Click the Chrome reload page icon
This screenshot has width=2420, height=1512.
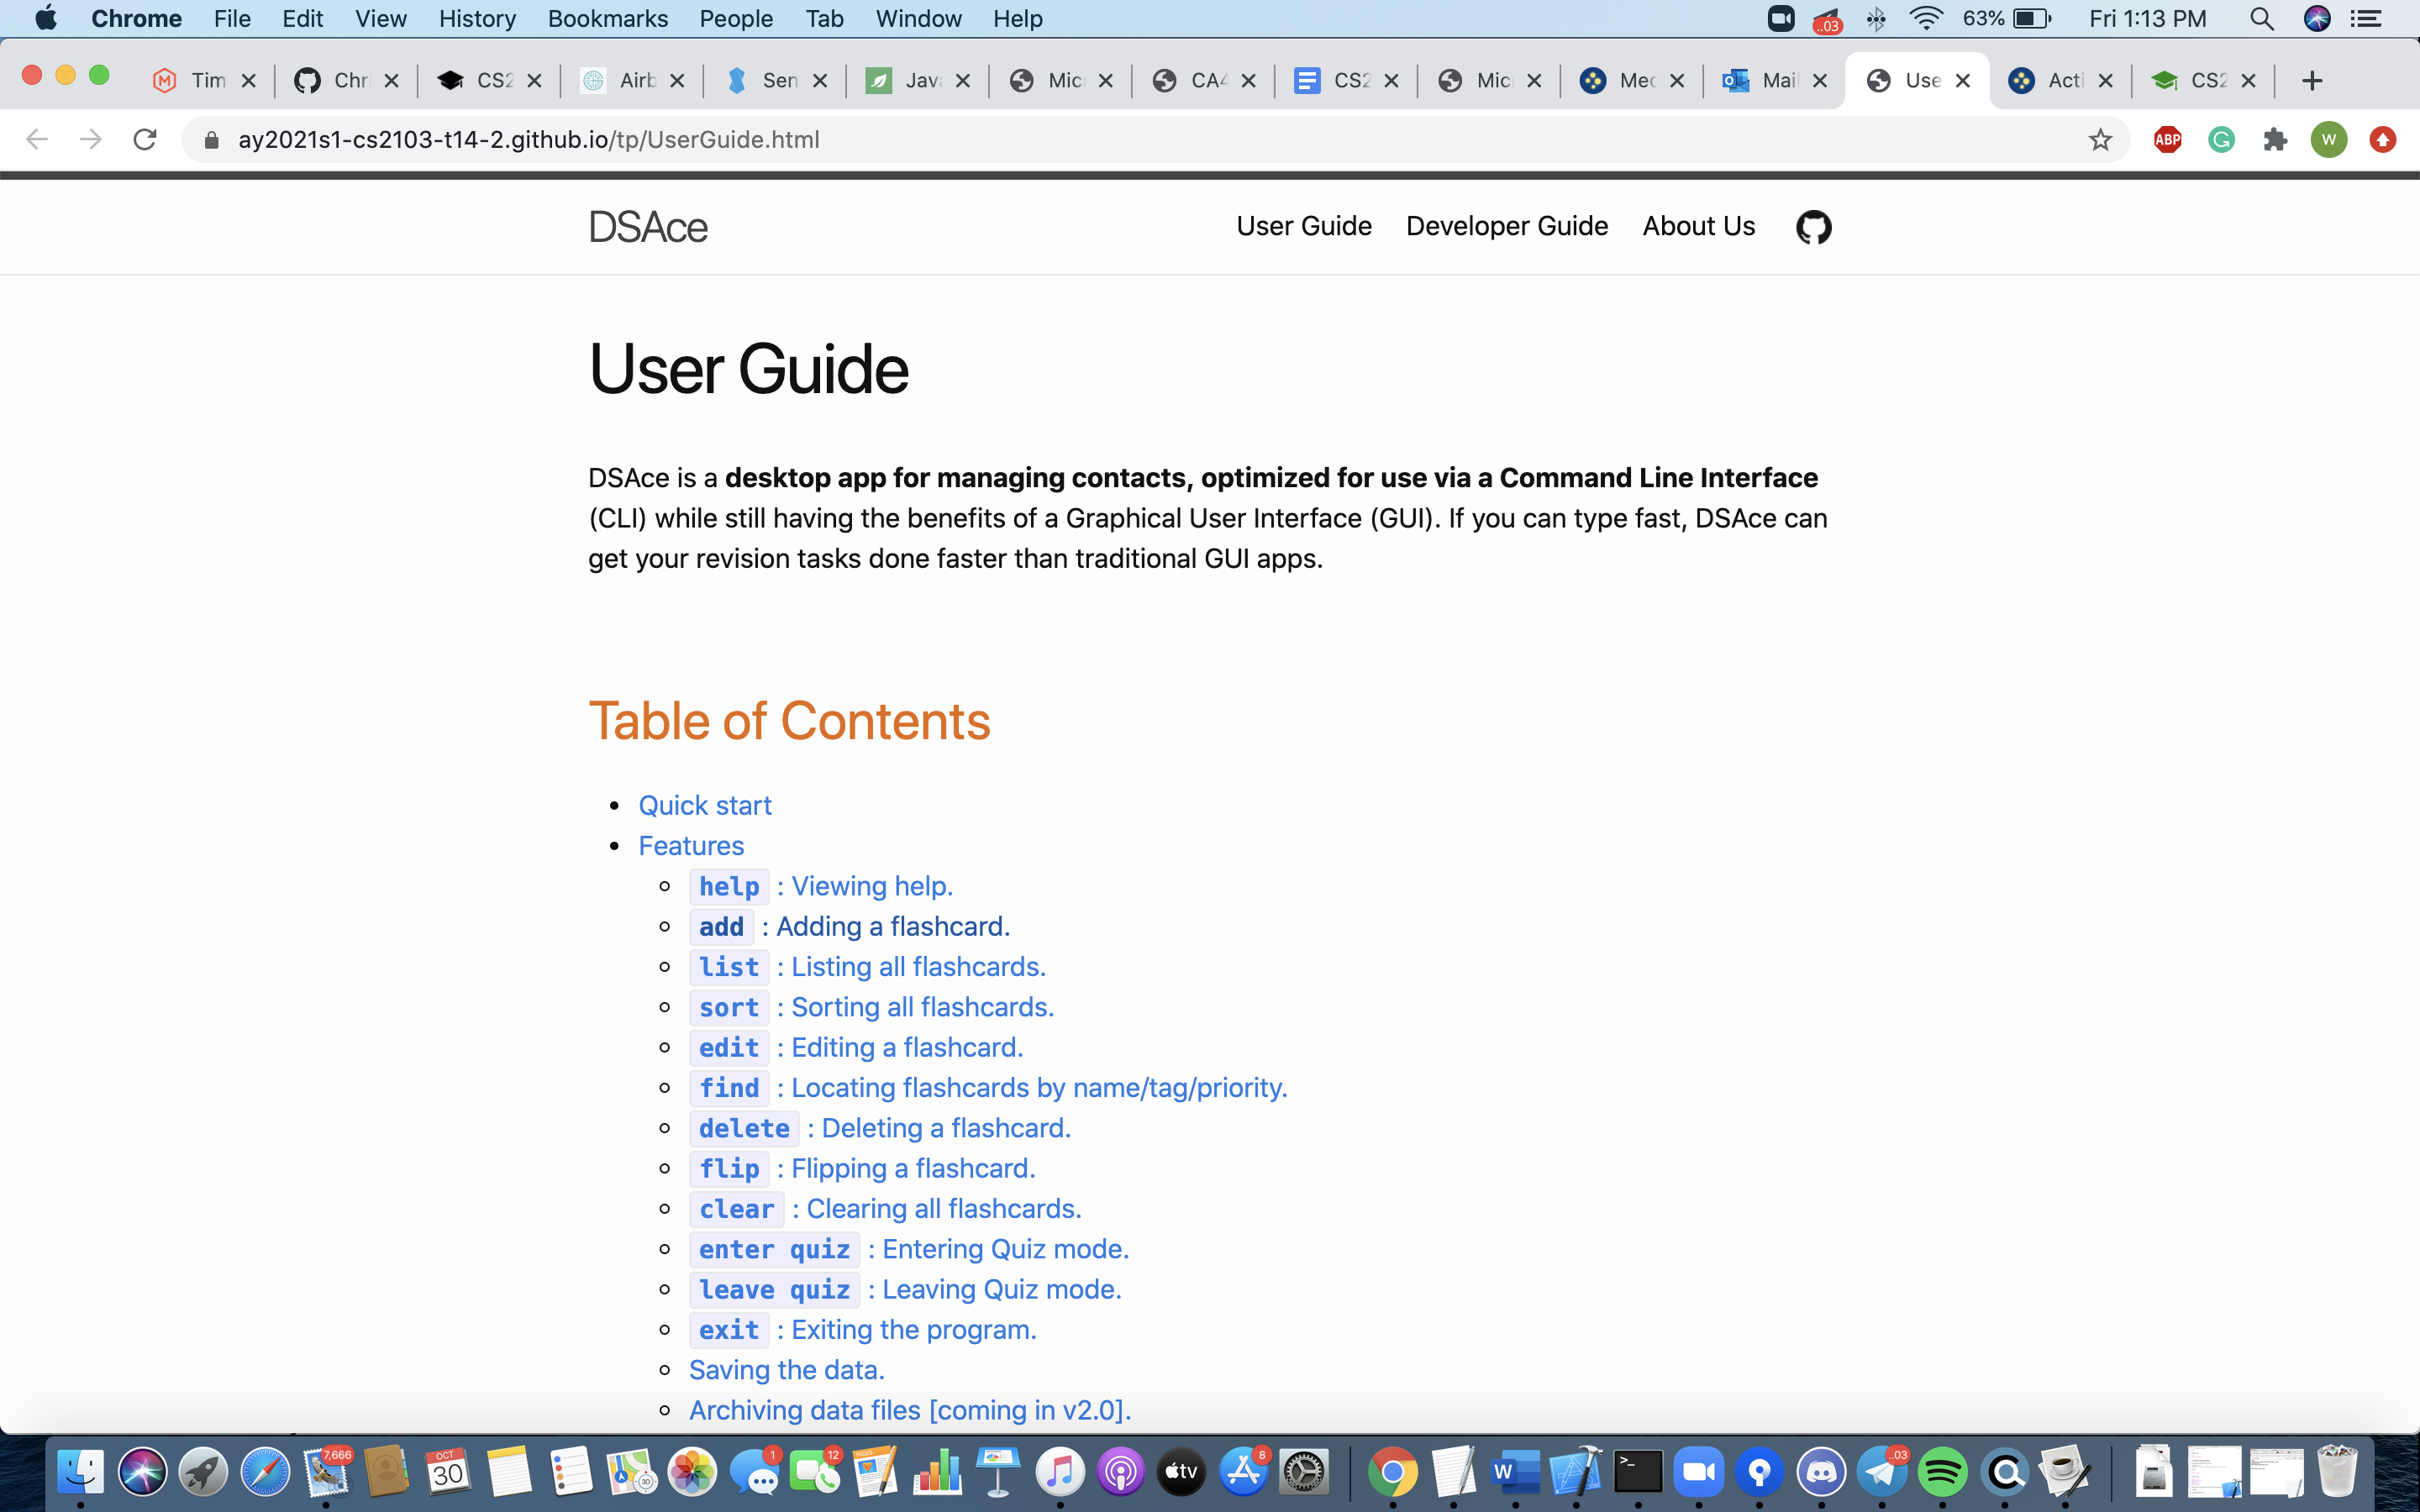tap(145, 140)
